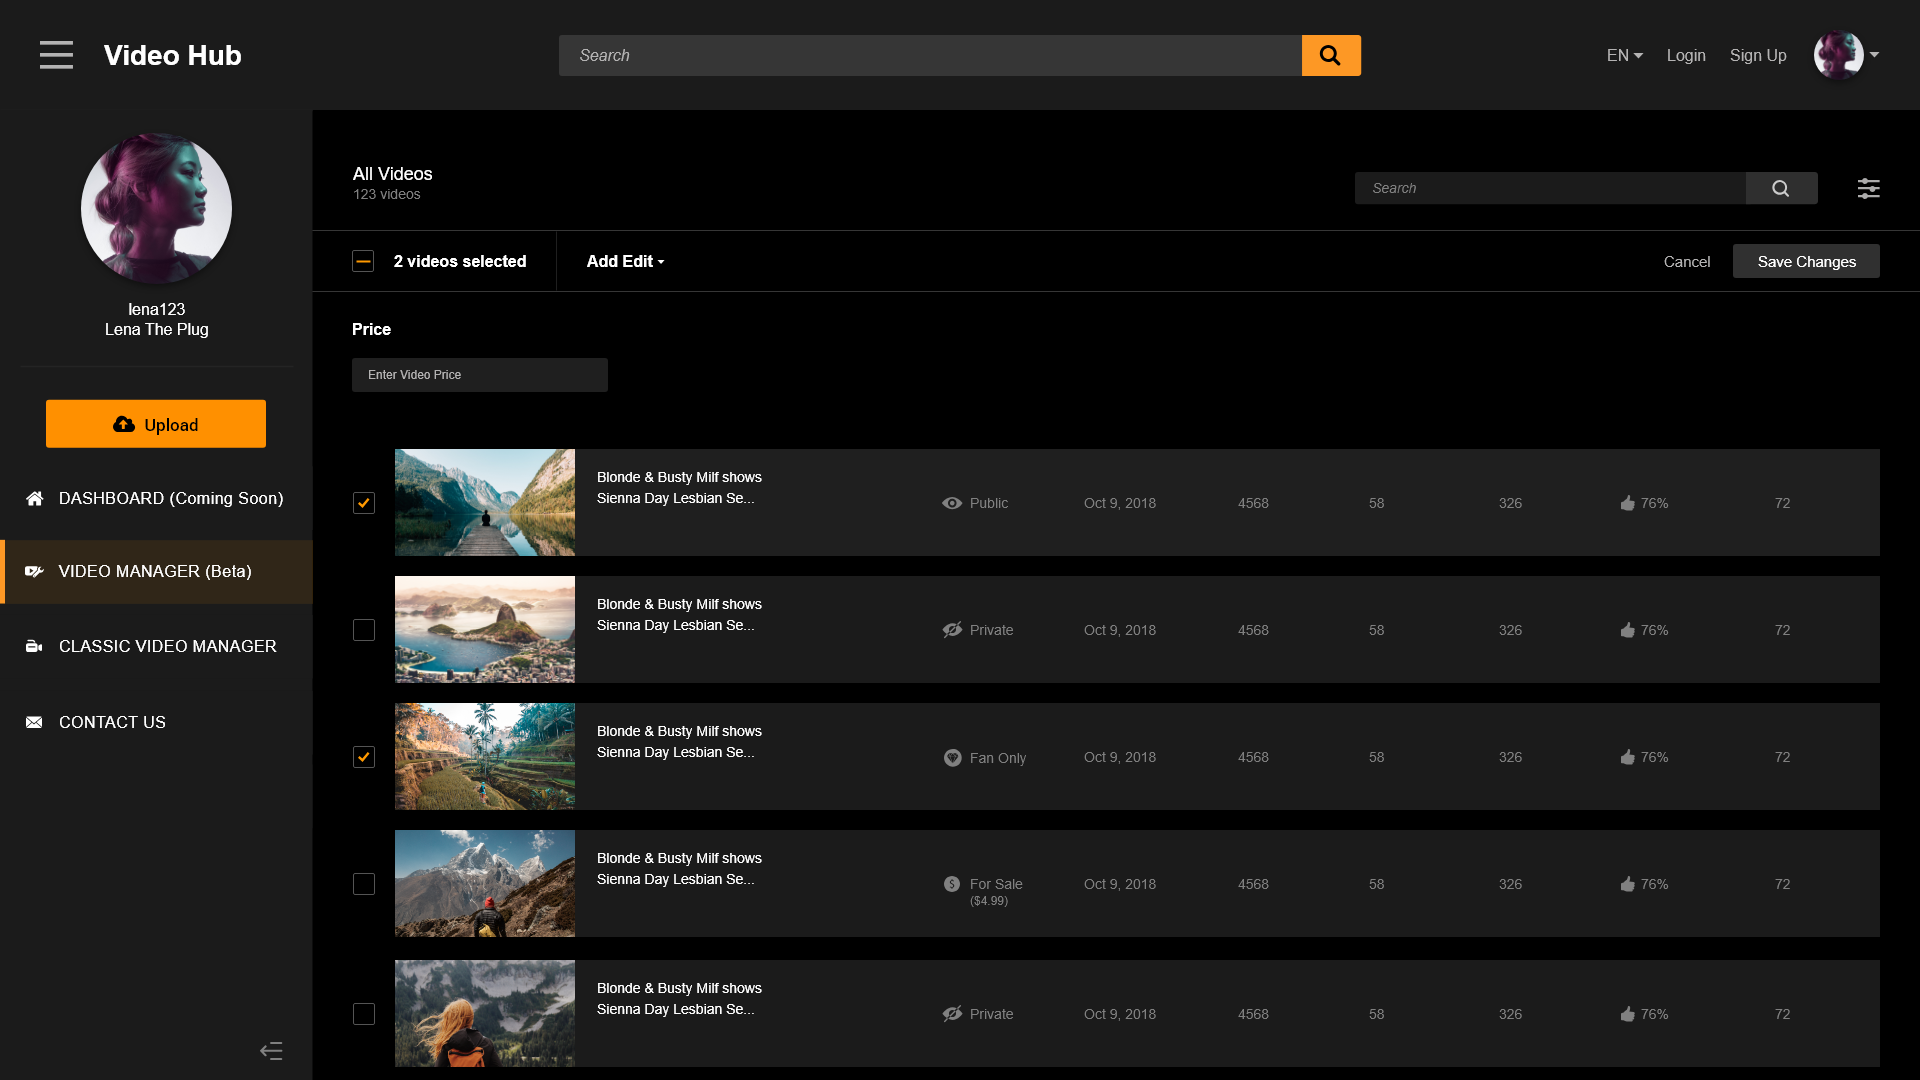Click thumbs-up icon in first video row
This screenshot has height=1080, width=1920.
pyautogui.click(x=1627, y=503)
